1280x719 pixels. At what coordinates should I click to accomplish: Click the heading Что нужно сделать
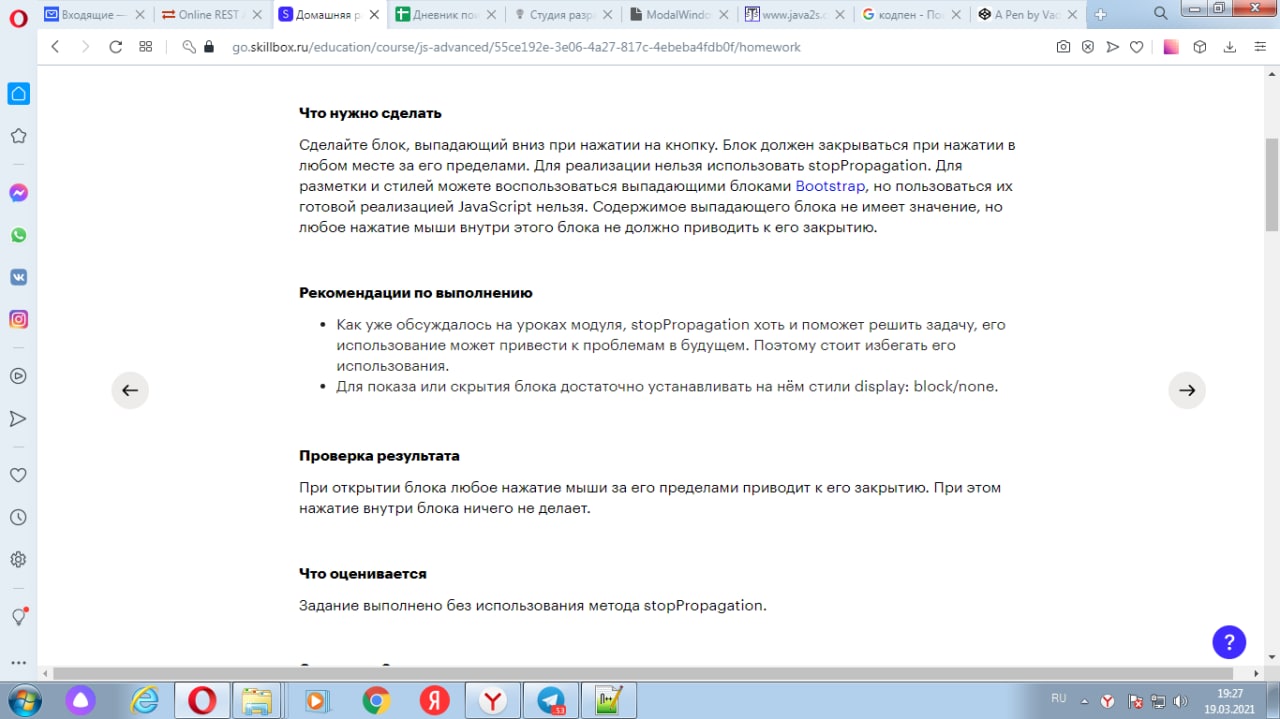(x=370, y=113)
